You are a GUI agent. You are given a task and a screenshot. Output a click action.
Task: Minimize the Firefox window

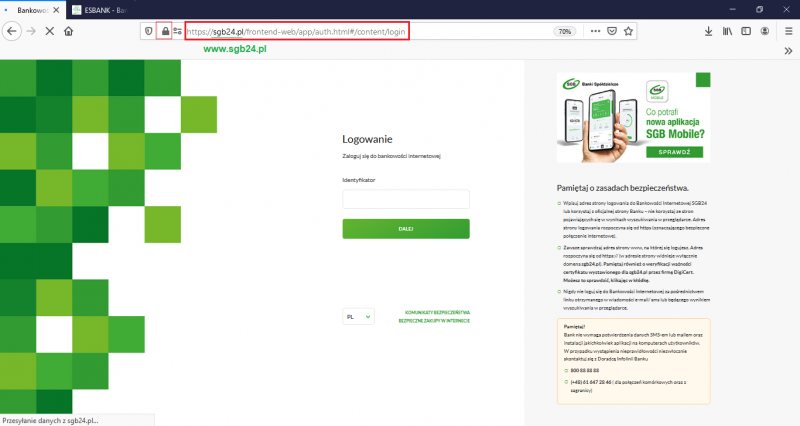pos(732,9)
